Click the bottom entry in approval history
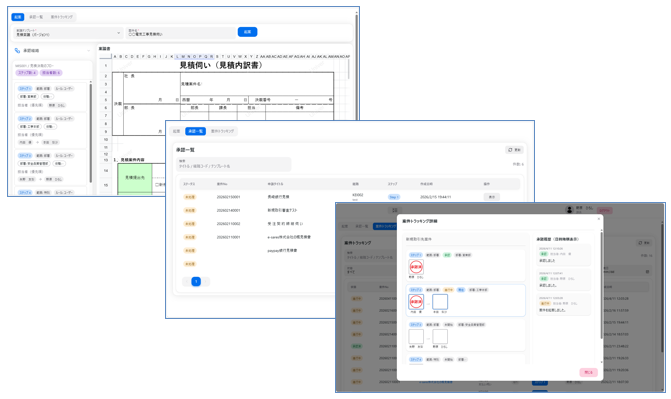This screenshot has height=399, width=671. (x=563, y=304)
